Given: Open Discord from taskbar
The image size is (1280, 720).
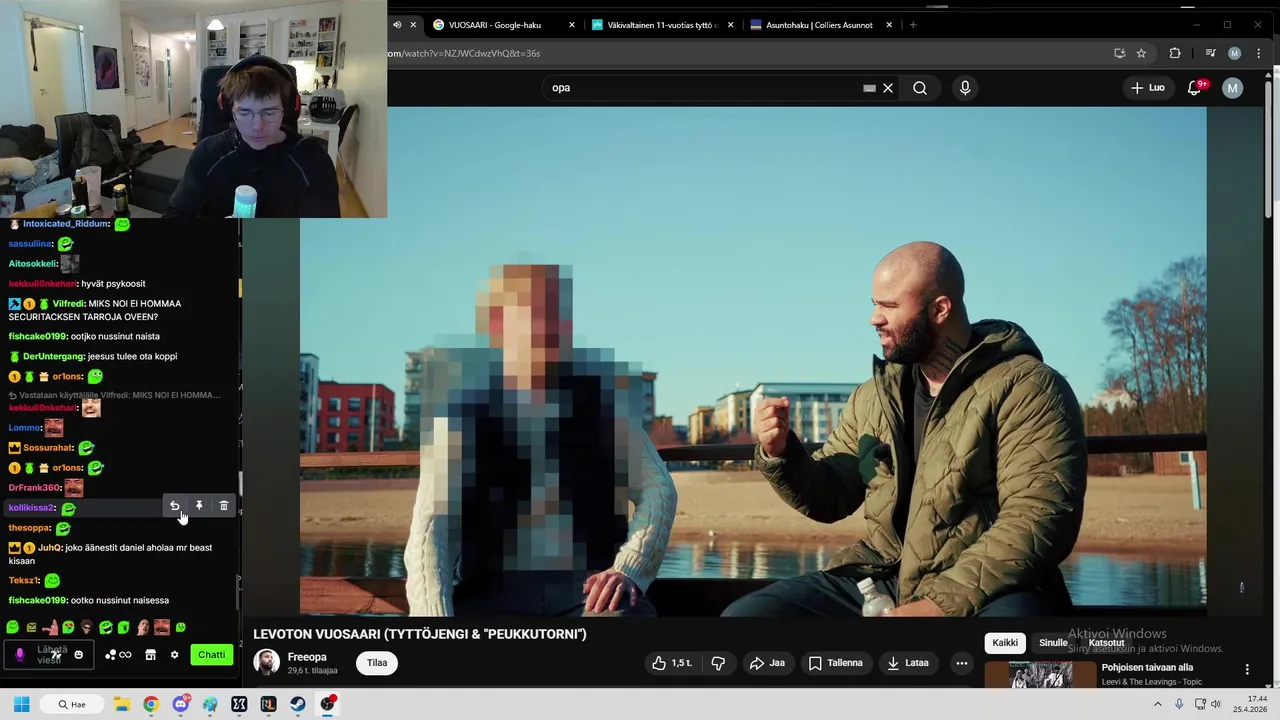Looking at the screenshot, I should click(180, 704).
